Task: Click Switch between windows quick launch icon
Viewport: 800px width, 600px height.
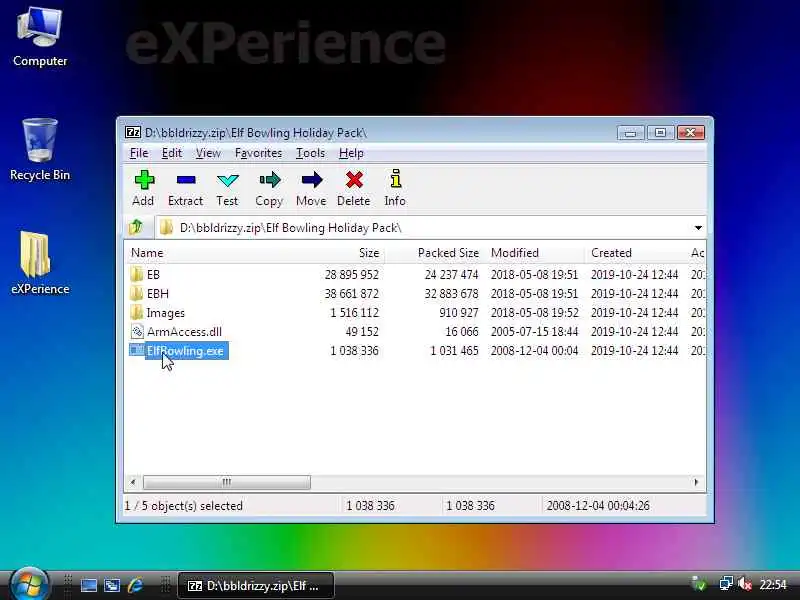Action: point(112,585)
